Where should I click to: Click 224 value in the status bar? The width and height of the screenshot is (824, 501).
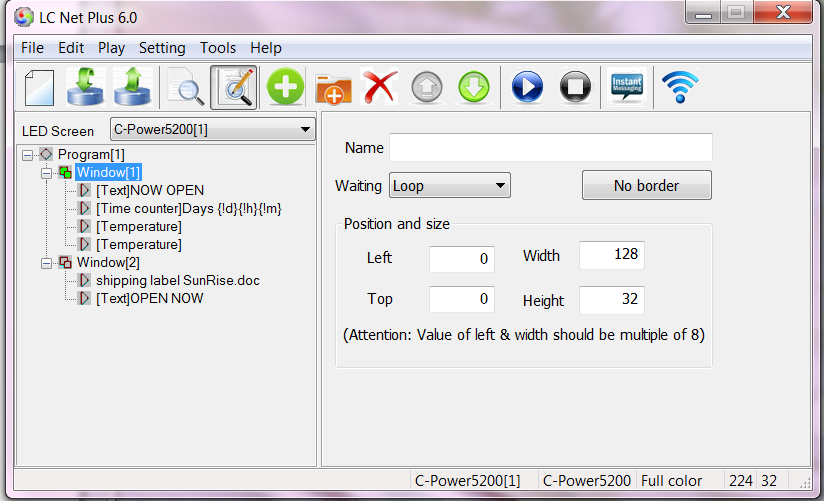(x=740, y=480)
